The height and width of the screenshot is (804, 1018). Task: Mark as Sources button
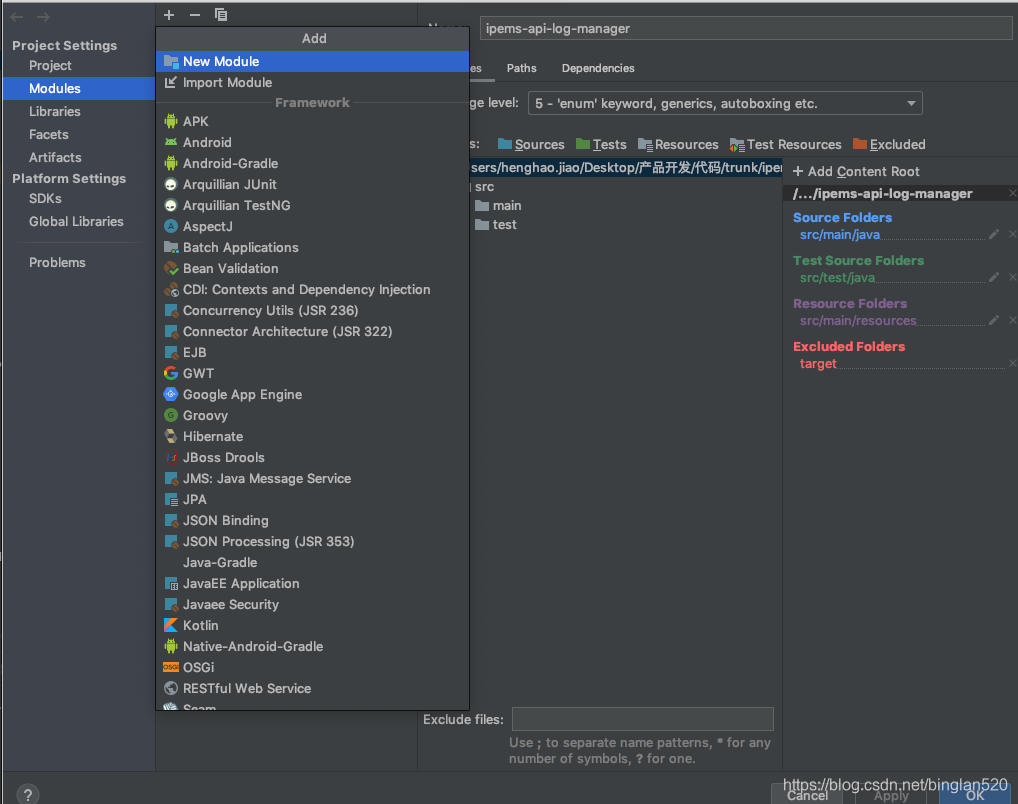point(531,144)
